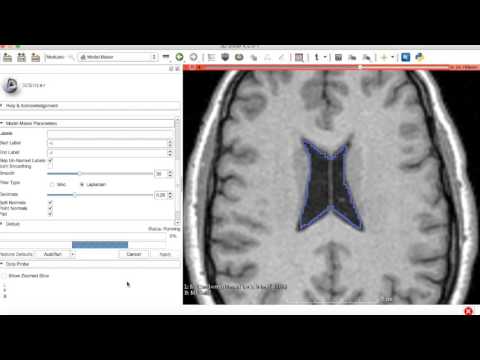Click the circular arrow icon beside the green arrow
Viewport: 480px width, 360px height.
tap(193, 57)
